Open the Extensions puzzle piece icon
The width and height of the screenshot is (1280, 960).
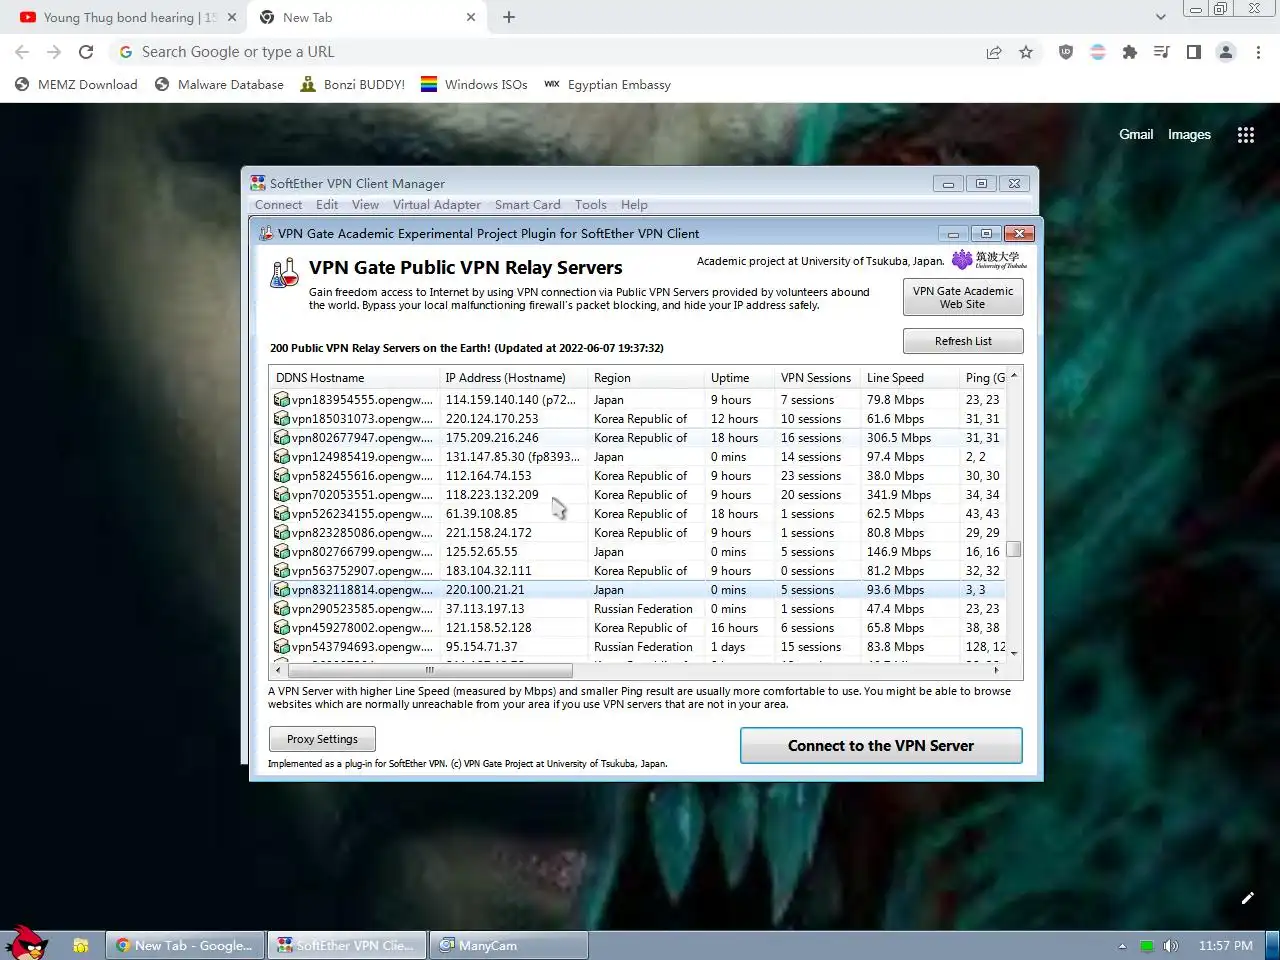[1130, 52]
